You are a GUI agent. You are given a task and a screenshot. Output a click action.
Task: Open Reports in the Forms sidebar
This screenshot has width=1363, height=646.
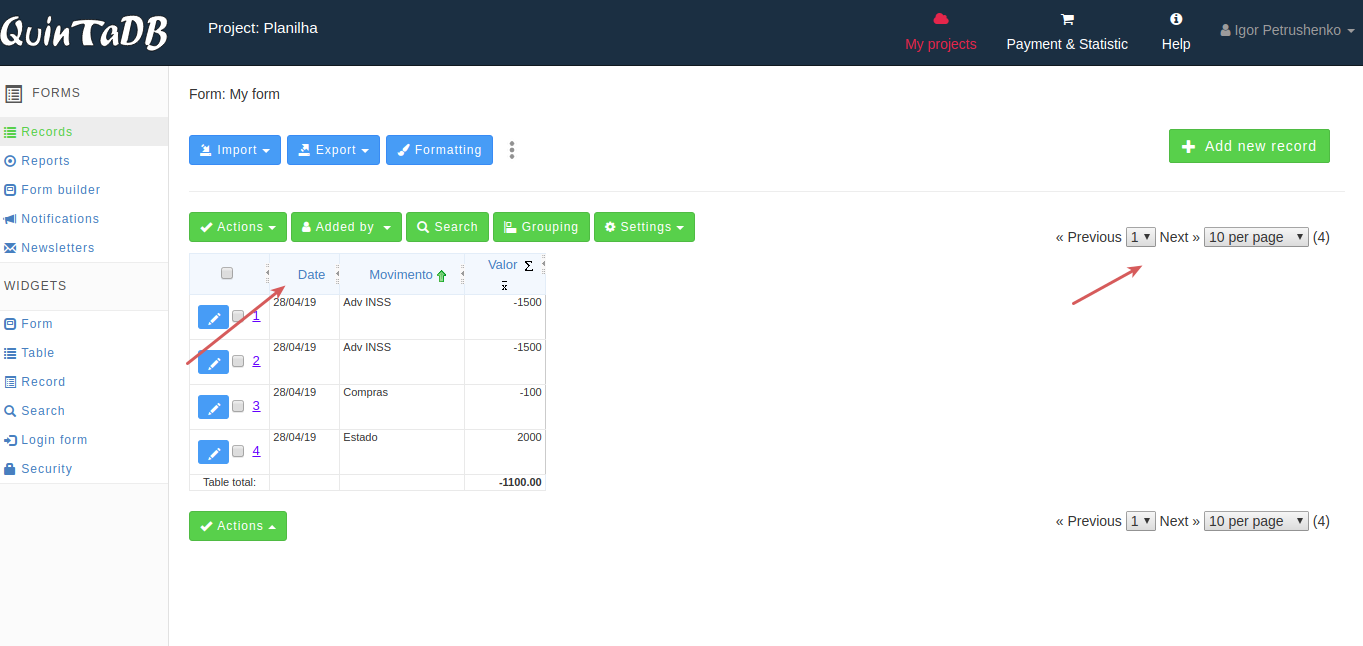45,161
